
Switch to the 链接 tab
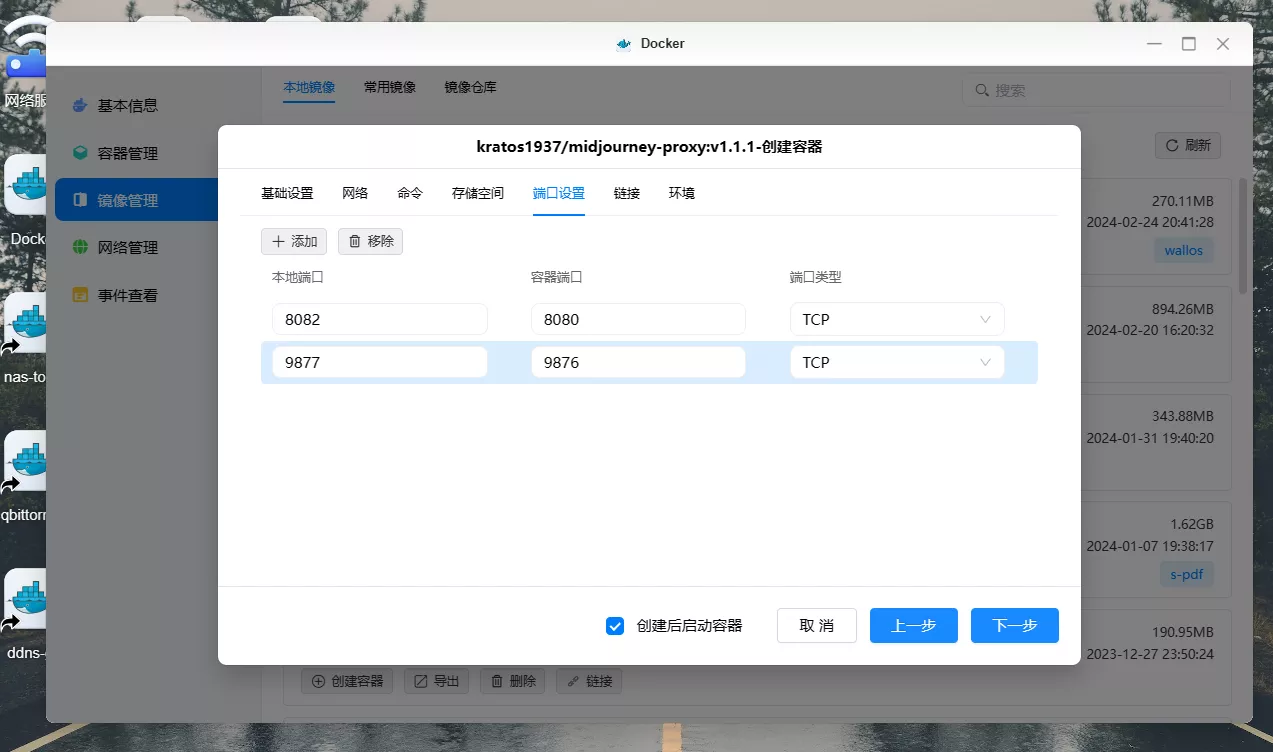tap(627, 193)
